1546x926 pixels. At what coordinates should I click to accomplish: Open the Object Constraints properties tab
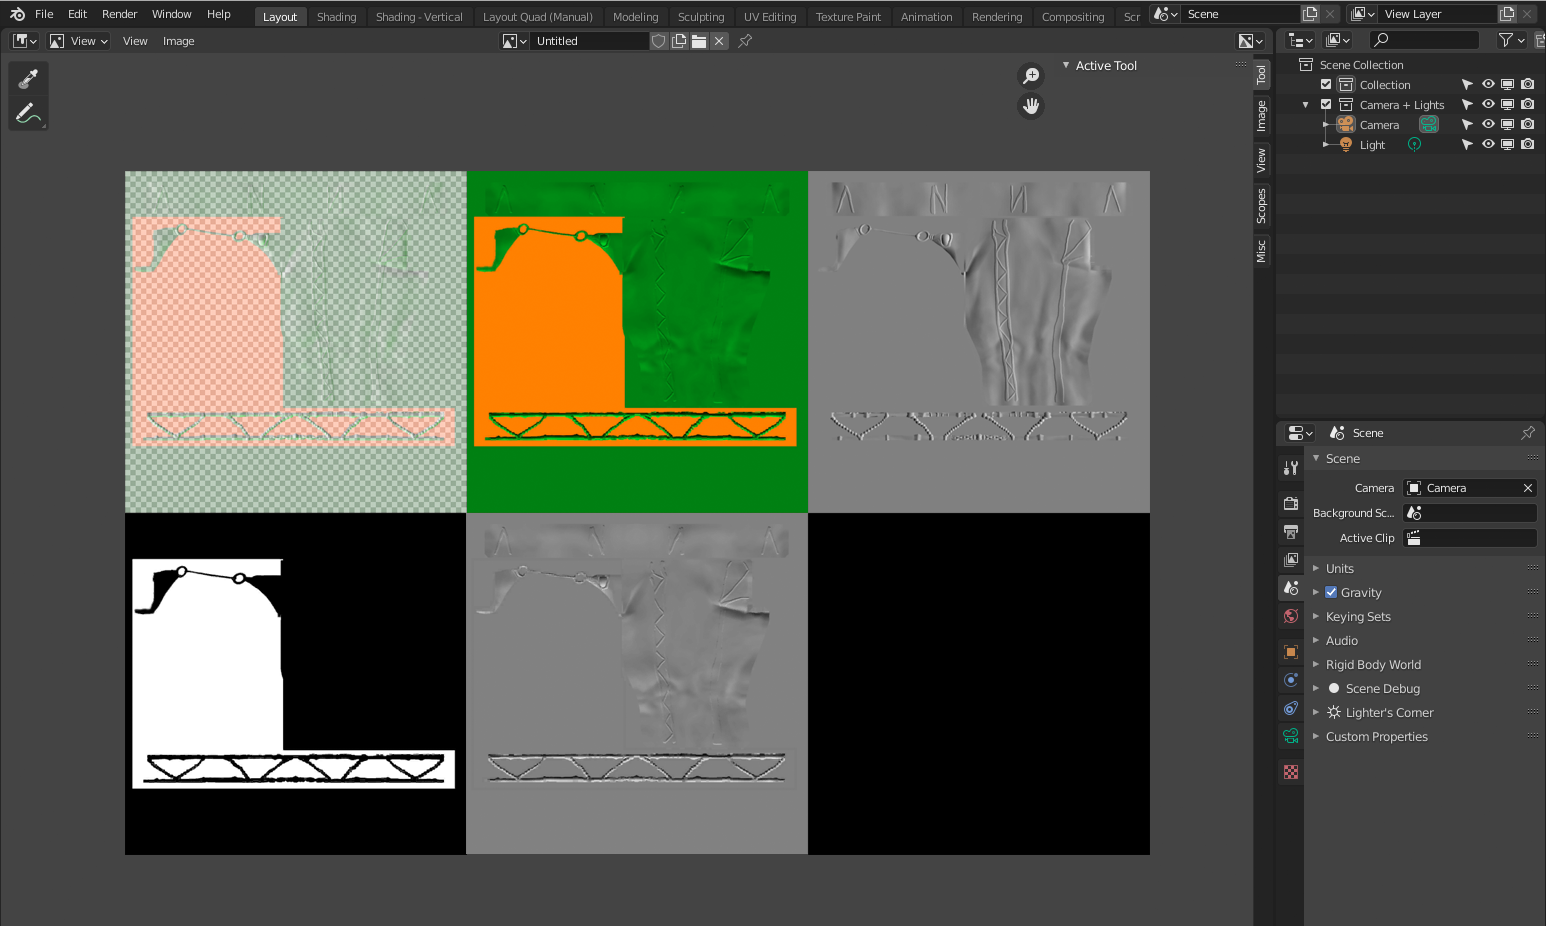click(x=1291, y=708)
